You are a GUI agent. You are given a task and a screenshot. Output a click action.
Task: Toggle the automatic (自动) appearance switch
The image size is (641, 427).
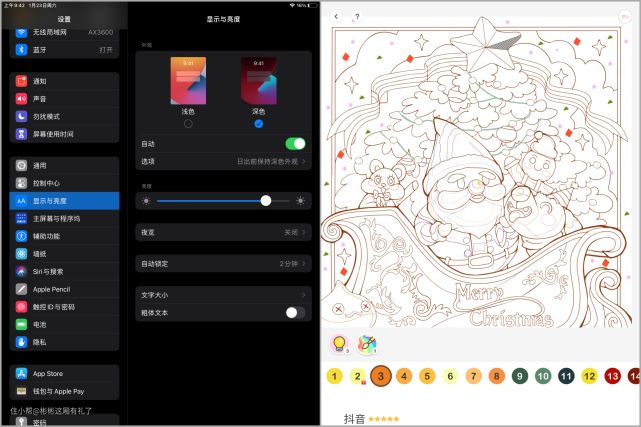tap(295, 144)
